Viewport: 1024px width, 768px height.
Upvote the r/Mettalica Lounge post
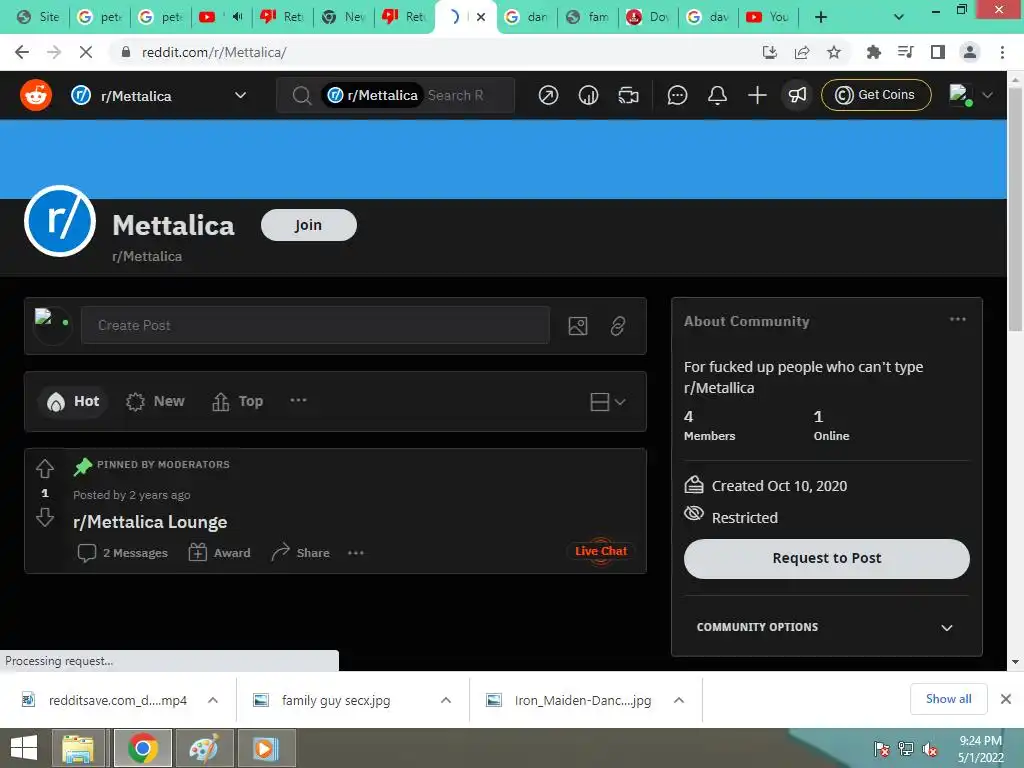44,468
